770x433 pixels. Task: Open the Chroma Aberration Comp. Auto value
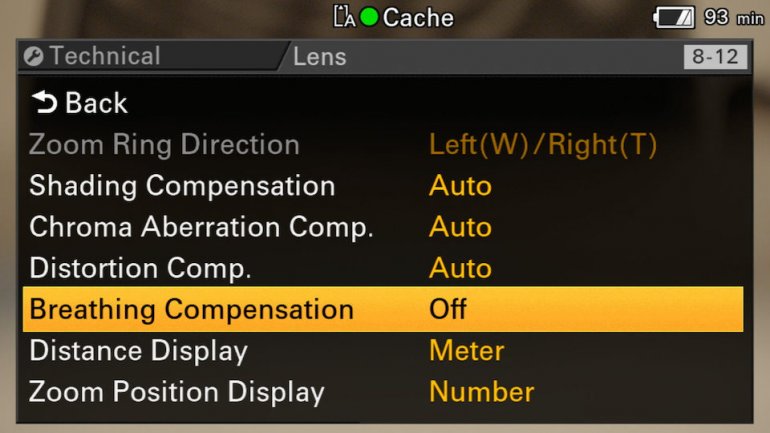tap(460, 227)
